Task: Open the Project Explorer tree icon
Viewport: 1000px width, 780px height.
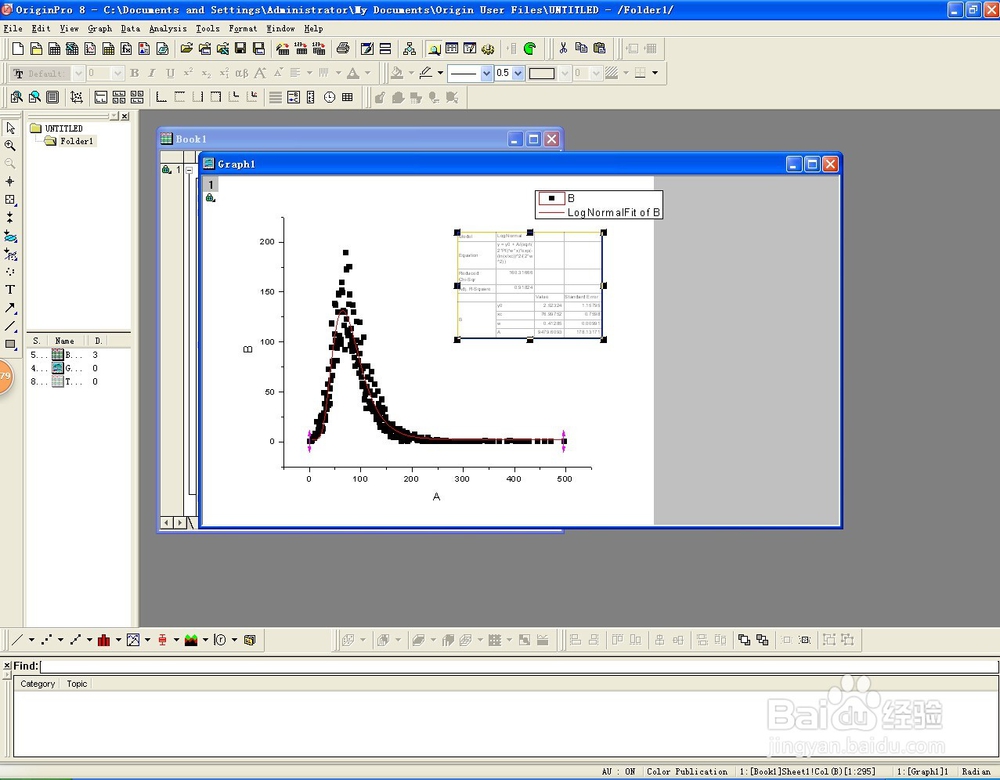Action: pos(409,48)
